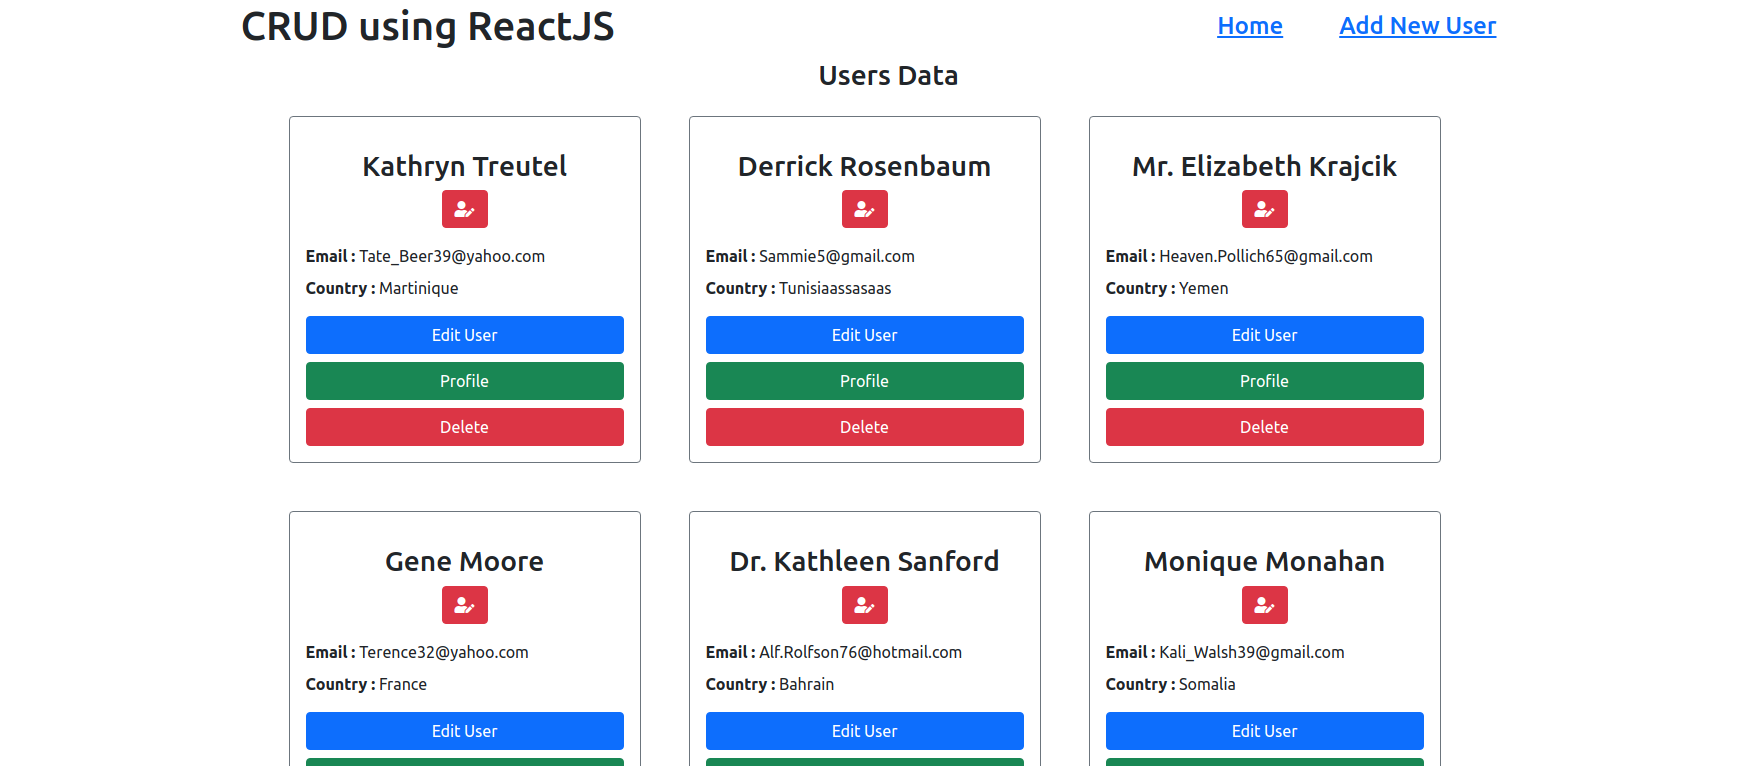Open the Add New User link
1761x766 pixels.
[1418, 26]
